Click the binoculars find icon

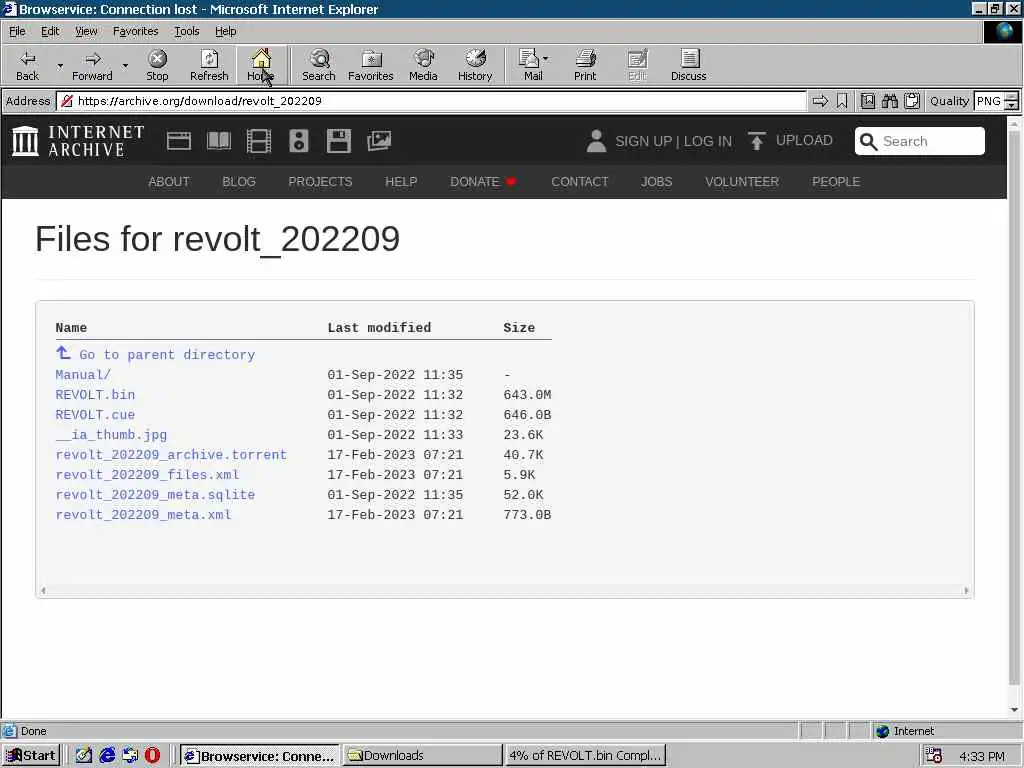889,101
